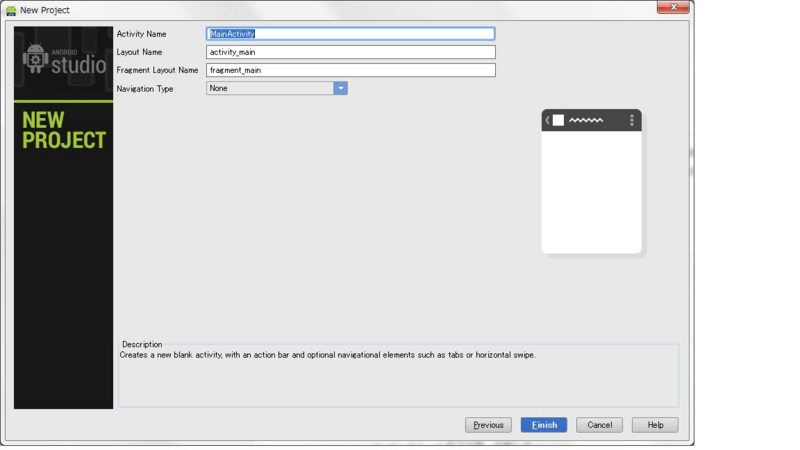Click the 'Navigation Type' label
Screen dimensions: 800x450
click(x=145, y=89)
